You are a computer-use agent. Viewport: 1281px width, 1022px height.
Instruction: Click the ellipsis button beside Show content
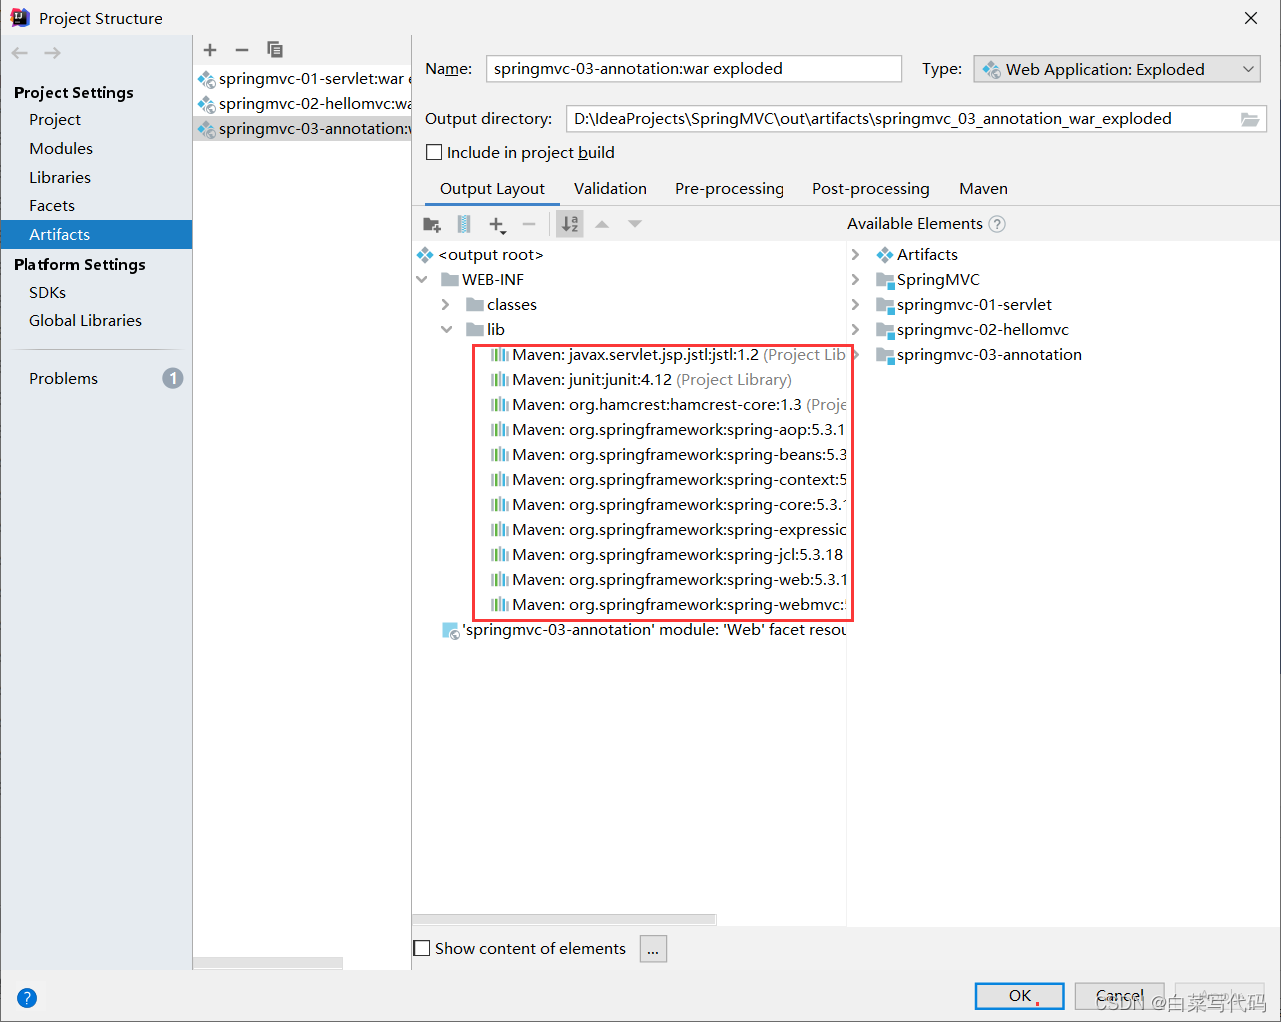(x=653, y=949)
